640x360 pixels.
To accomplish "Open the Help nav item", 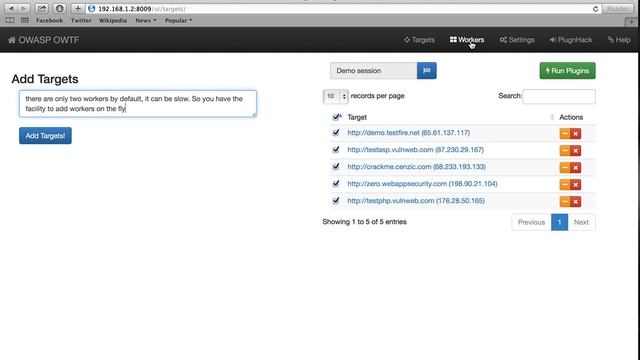I will point(619,40).
